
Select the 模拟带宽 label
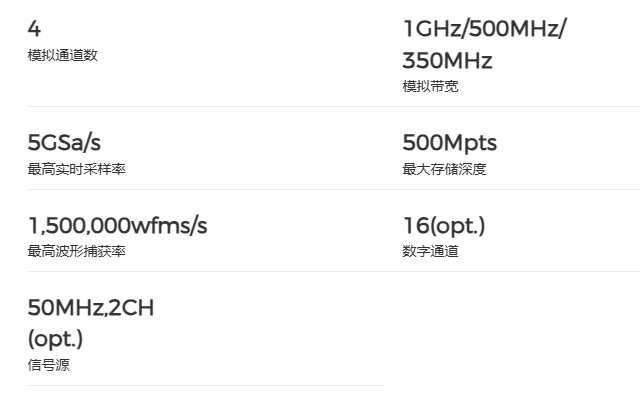pyautogui.click(x=431, y=87)
